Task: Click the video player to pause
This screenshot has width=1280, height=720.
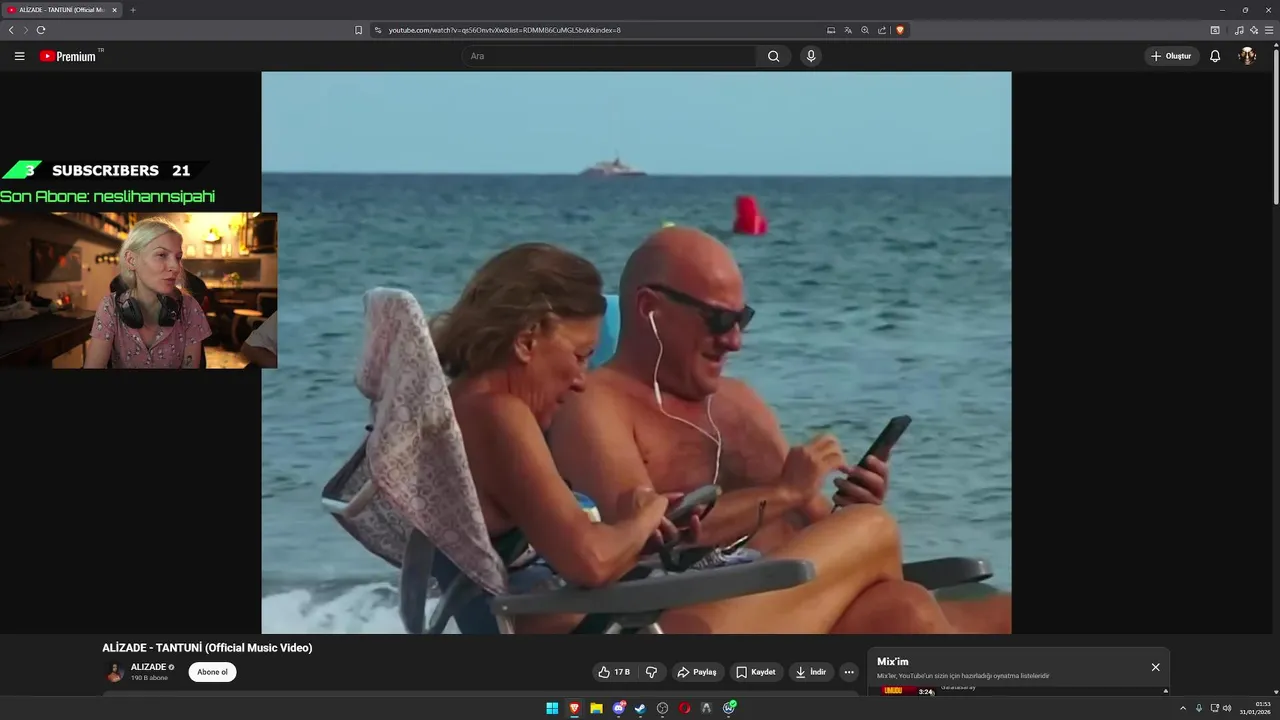Action: 636,352
